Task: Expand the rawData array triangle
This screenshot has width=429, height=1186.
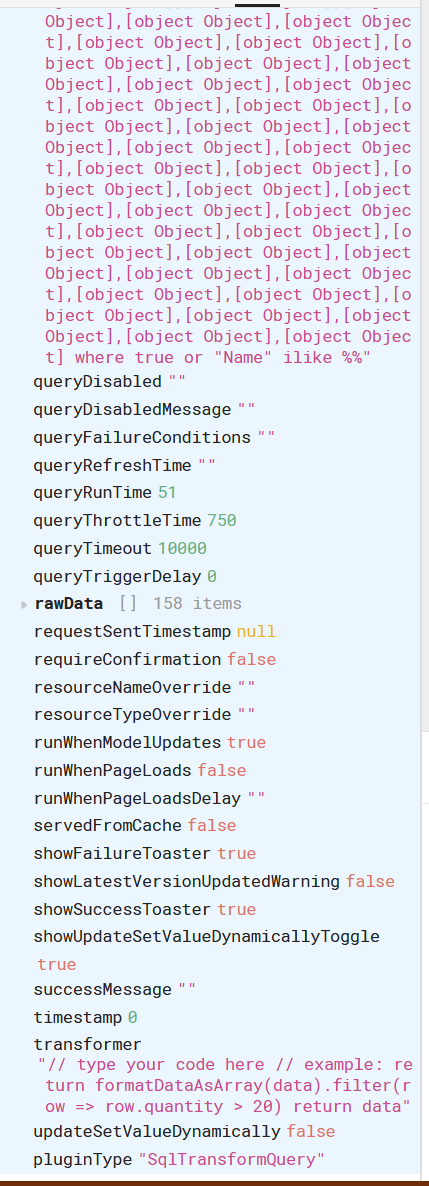Action: pos(25,604)
